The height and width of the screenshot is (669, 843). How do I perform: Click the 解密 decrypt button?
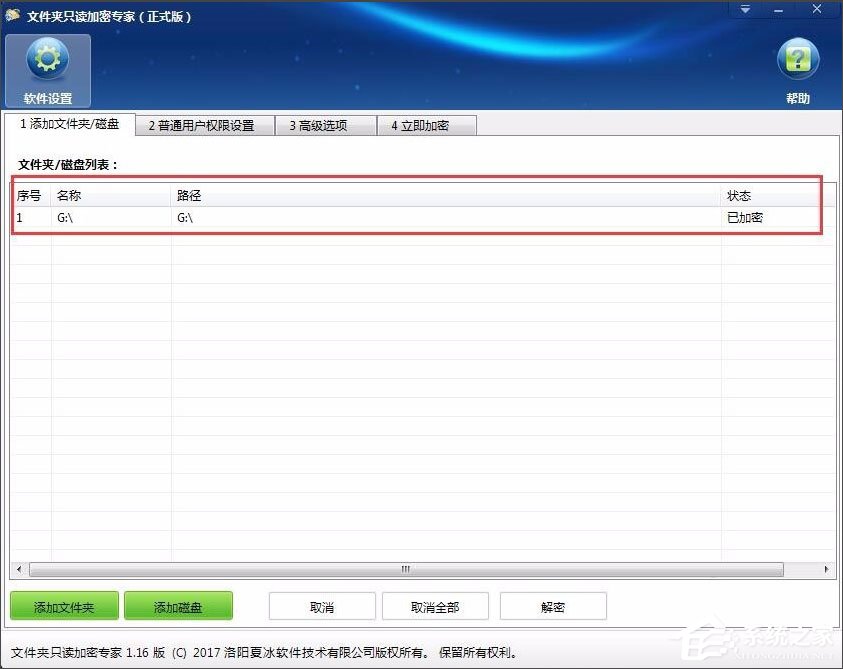pyautogui.click(x=552, y=606)
